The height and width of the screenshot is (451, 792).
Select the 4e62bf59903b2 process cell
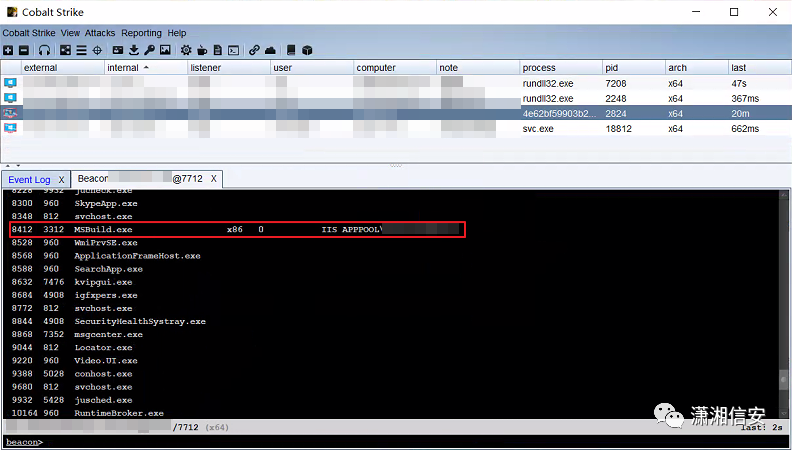click(561, 114)
